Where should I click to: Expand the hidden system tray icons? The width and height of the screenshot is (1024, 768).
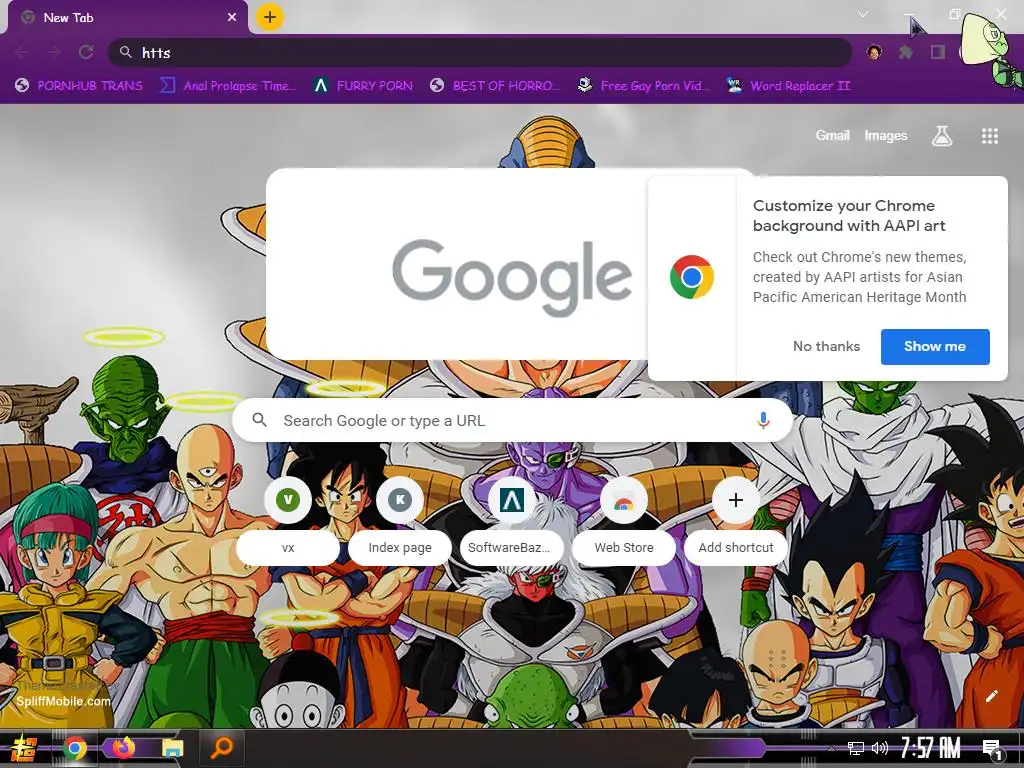(x=831, y=749)
